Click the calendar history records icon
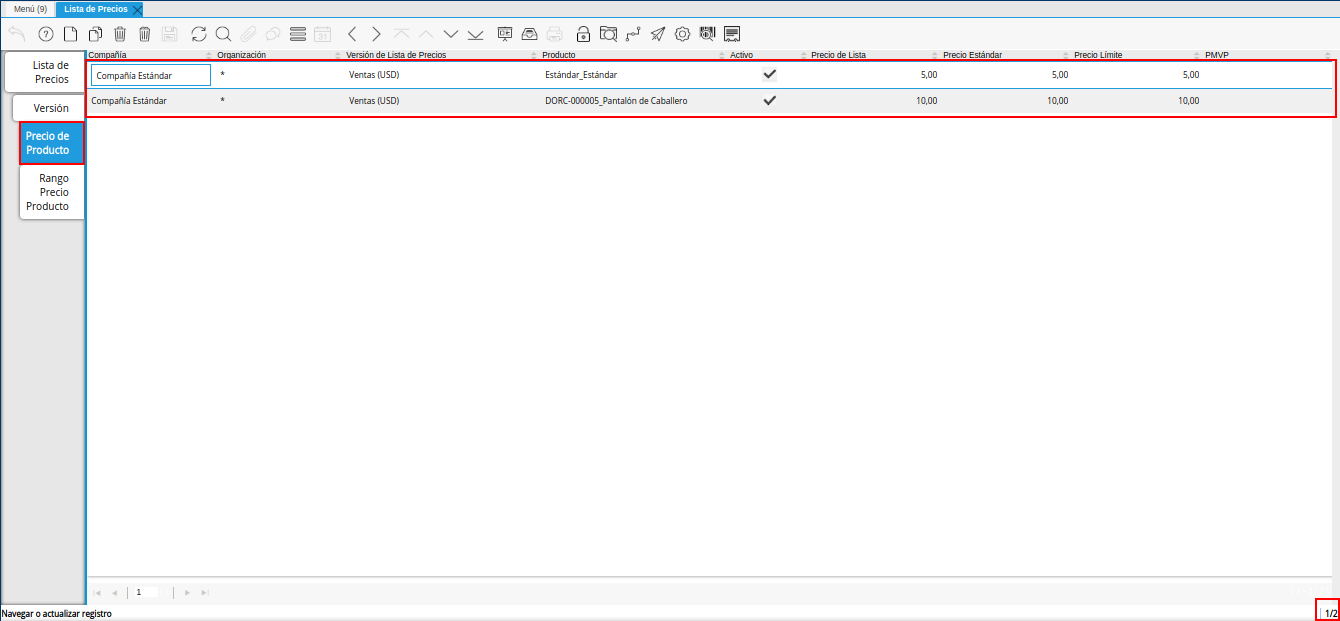Viewport: 1340px width, 621px height. pyautogui.click(x=322, y=34)
